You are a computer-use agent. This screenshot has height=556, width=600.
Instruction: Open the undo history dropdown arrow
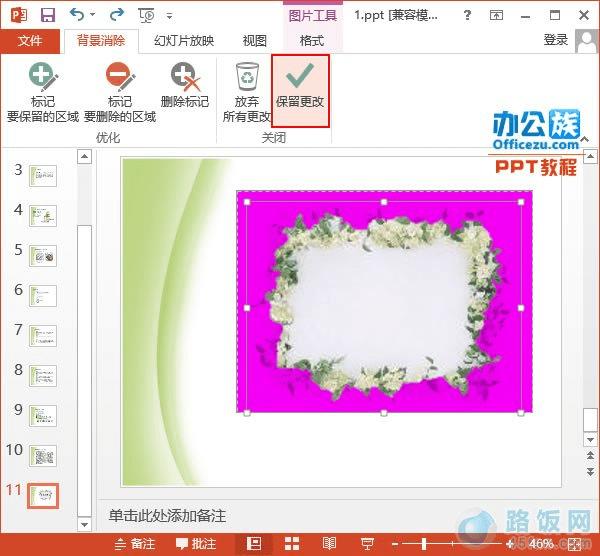pyautogui.click(x=93, y=15)
